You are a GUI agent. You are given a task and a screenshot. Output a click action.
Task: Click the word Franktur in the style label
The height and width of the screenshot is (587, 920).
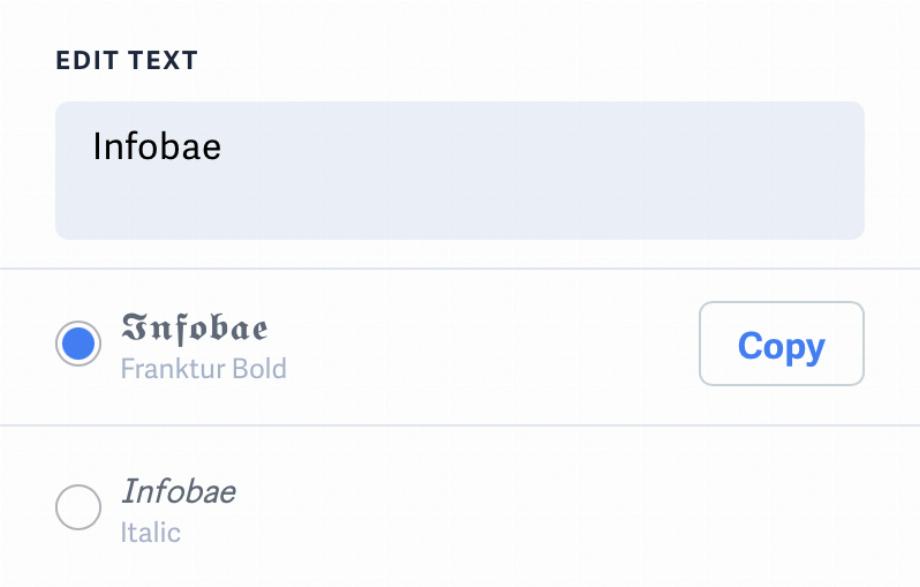tap(174, 369)
